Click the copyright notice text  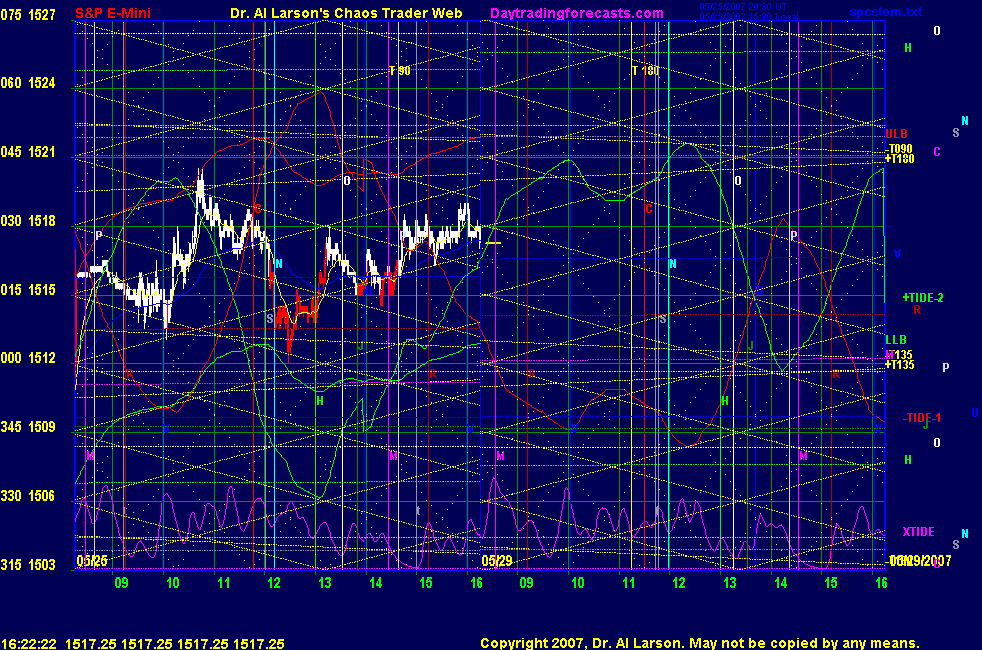700,643
